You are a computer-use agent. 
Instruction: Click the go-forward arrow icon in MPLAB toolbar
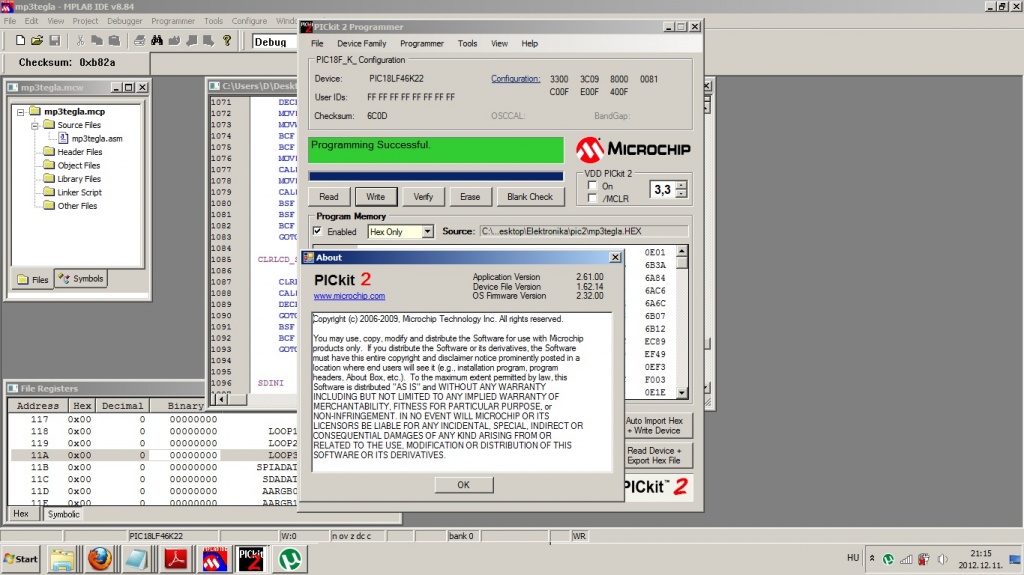[208, 41]
